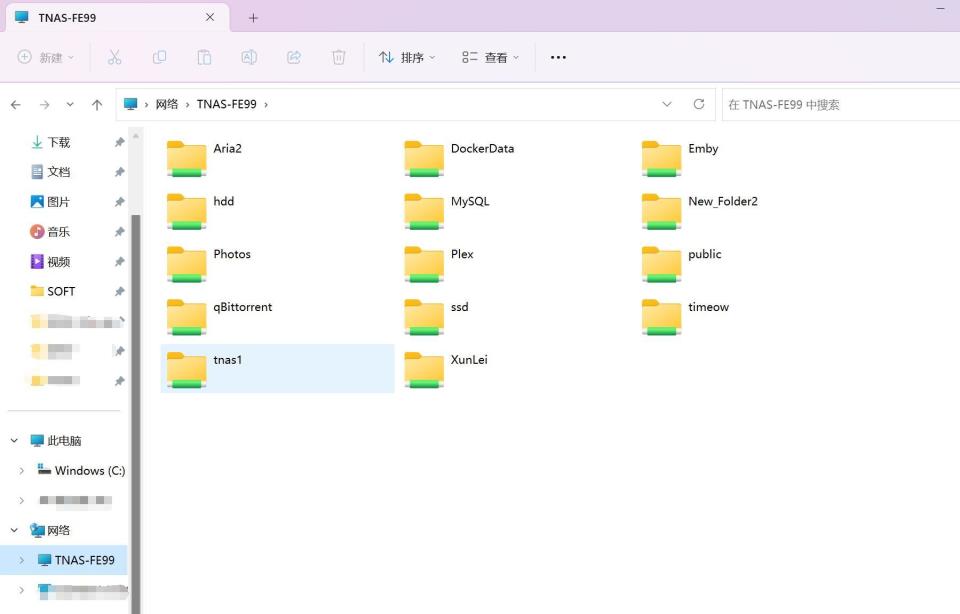Click the TNAS-FE99 window tab

[x=116, y=18]
